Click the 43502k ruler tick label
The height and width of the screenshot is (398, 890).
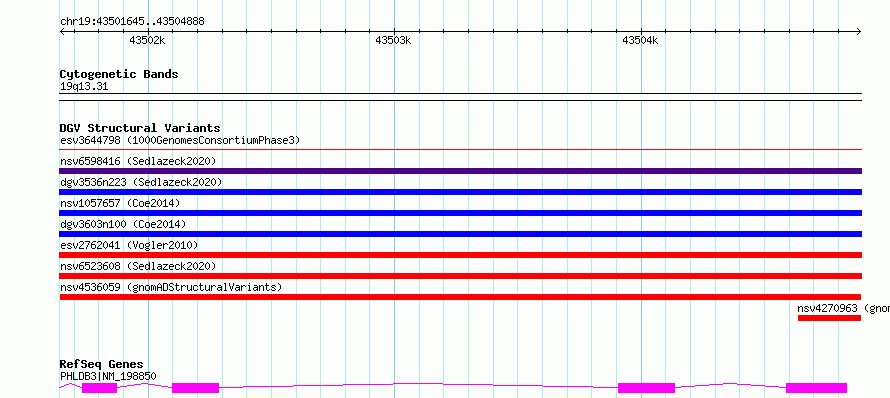click(x=148, y=40)
